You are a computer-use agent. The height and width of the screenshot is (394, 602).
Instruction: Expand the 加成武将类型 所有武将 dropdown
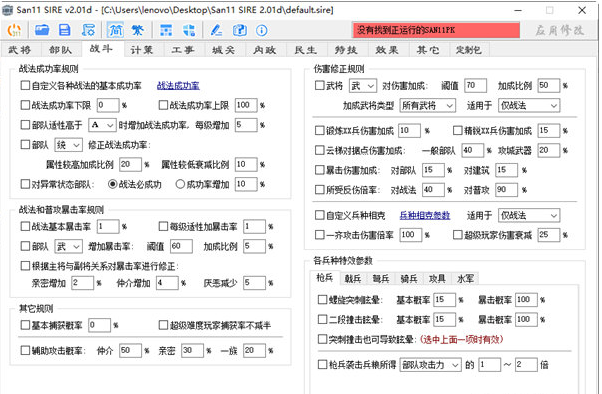click(x=428, y=105)
